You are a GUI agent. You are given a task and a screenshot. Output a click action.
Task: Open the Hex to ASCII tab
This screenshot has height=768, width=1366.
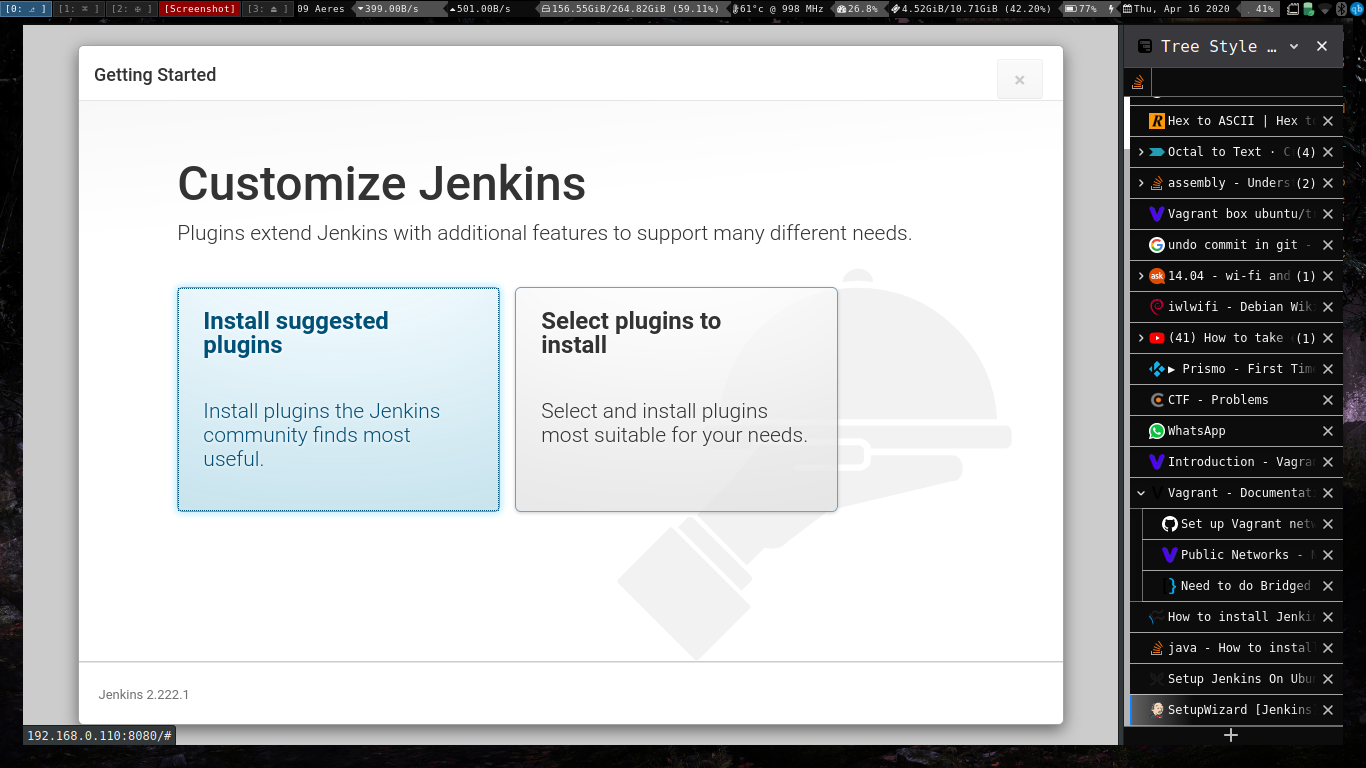coord(1236,121)
